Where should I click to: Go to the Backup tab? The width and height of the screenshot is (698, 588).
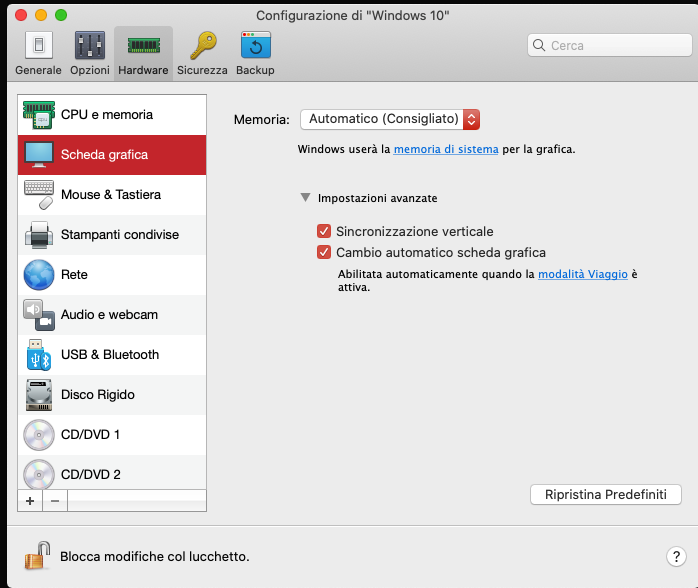(x=255, y=53)
